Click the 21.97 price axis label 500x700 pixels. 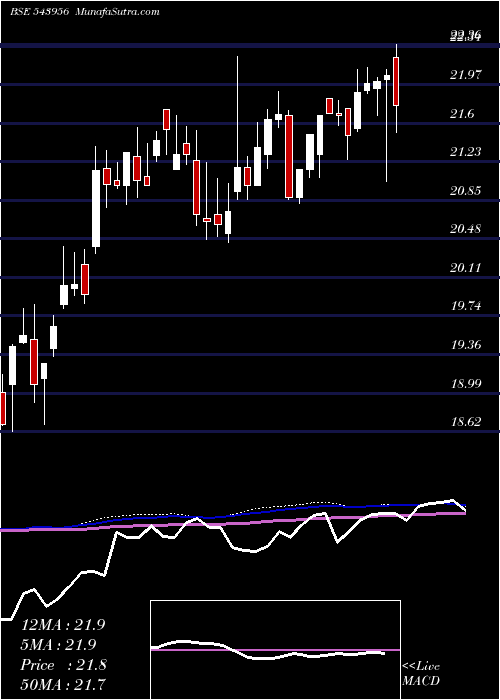click(466, 75)
